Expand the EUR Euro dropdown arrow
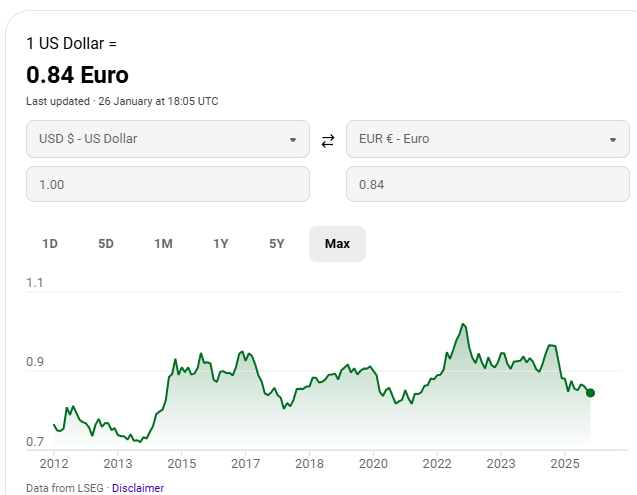The width and height of the screenshot is (637, 495). (613, 140)
